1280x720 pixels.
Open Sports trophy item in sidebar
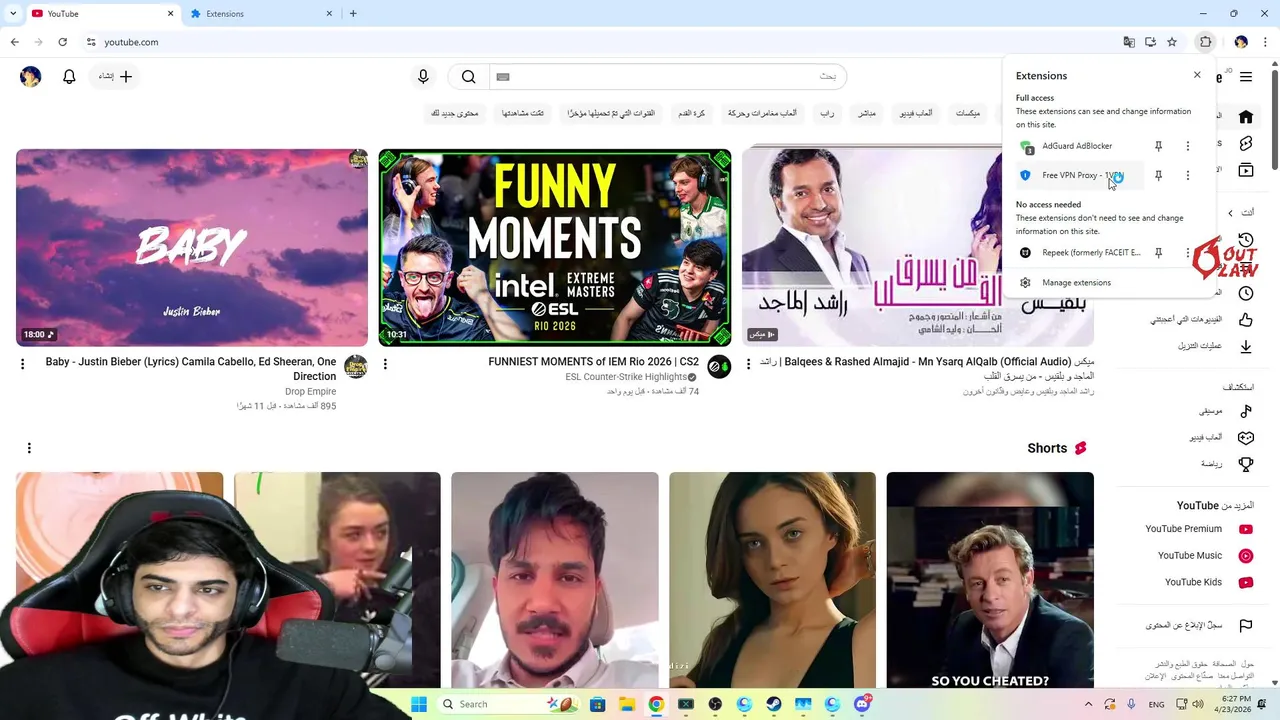(1226, 464)
